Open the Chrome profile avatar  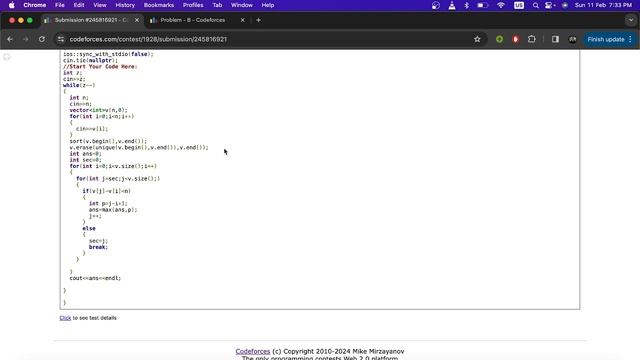pyautogui.click(x=572, y=39)
